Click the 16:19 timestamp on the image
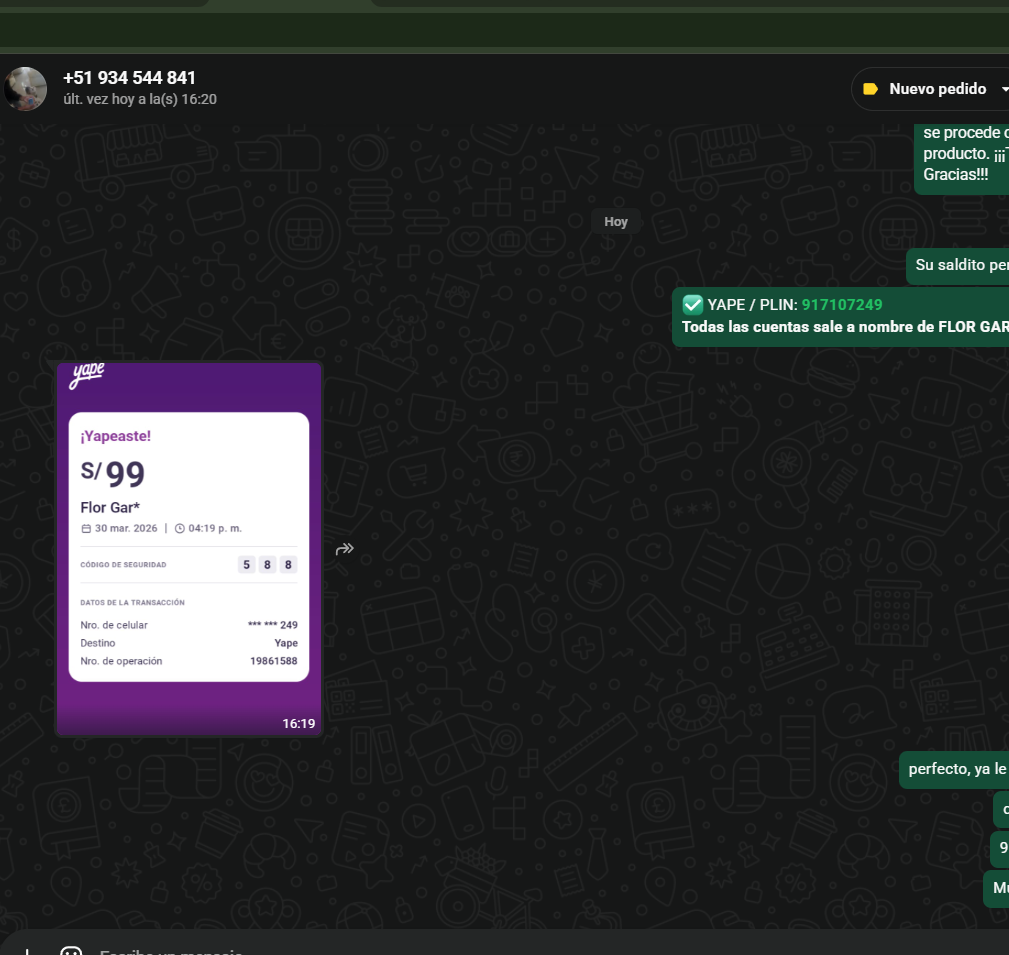 point(298,723)
